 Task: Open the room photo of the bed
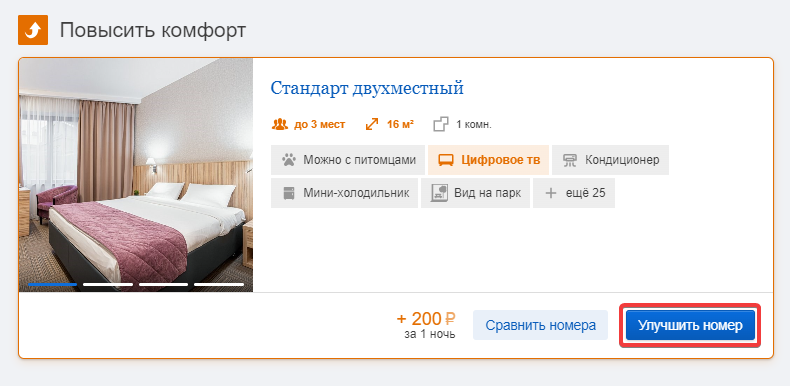click(136, 175)
